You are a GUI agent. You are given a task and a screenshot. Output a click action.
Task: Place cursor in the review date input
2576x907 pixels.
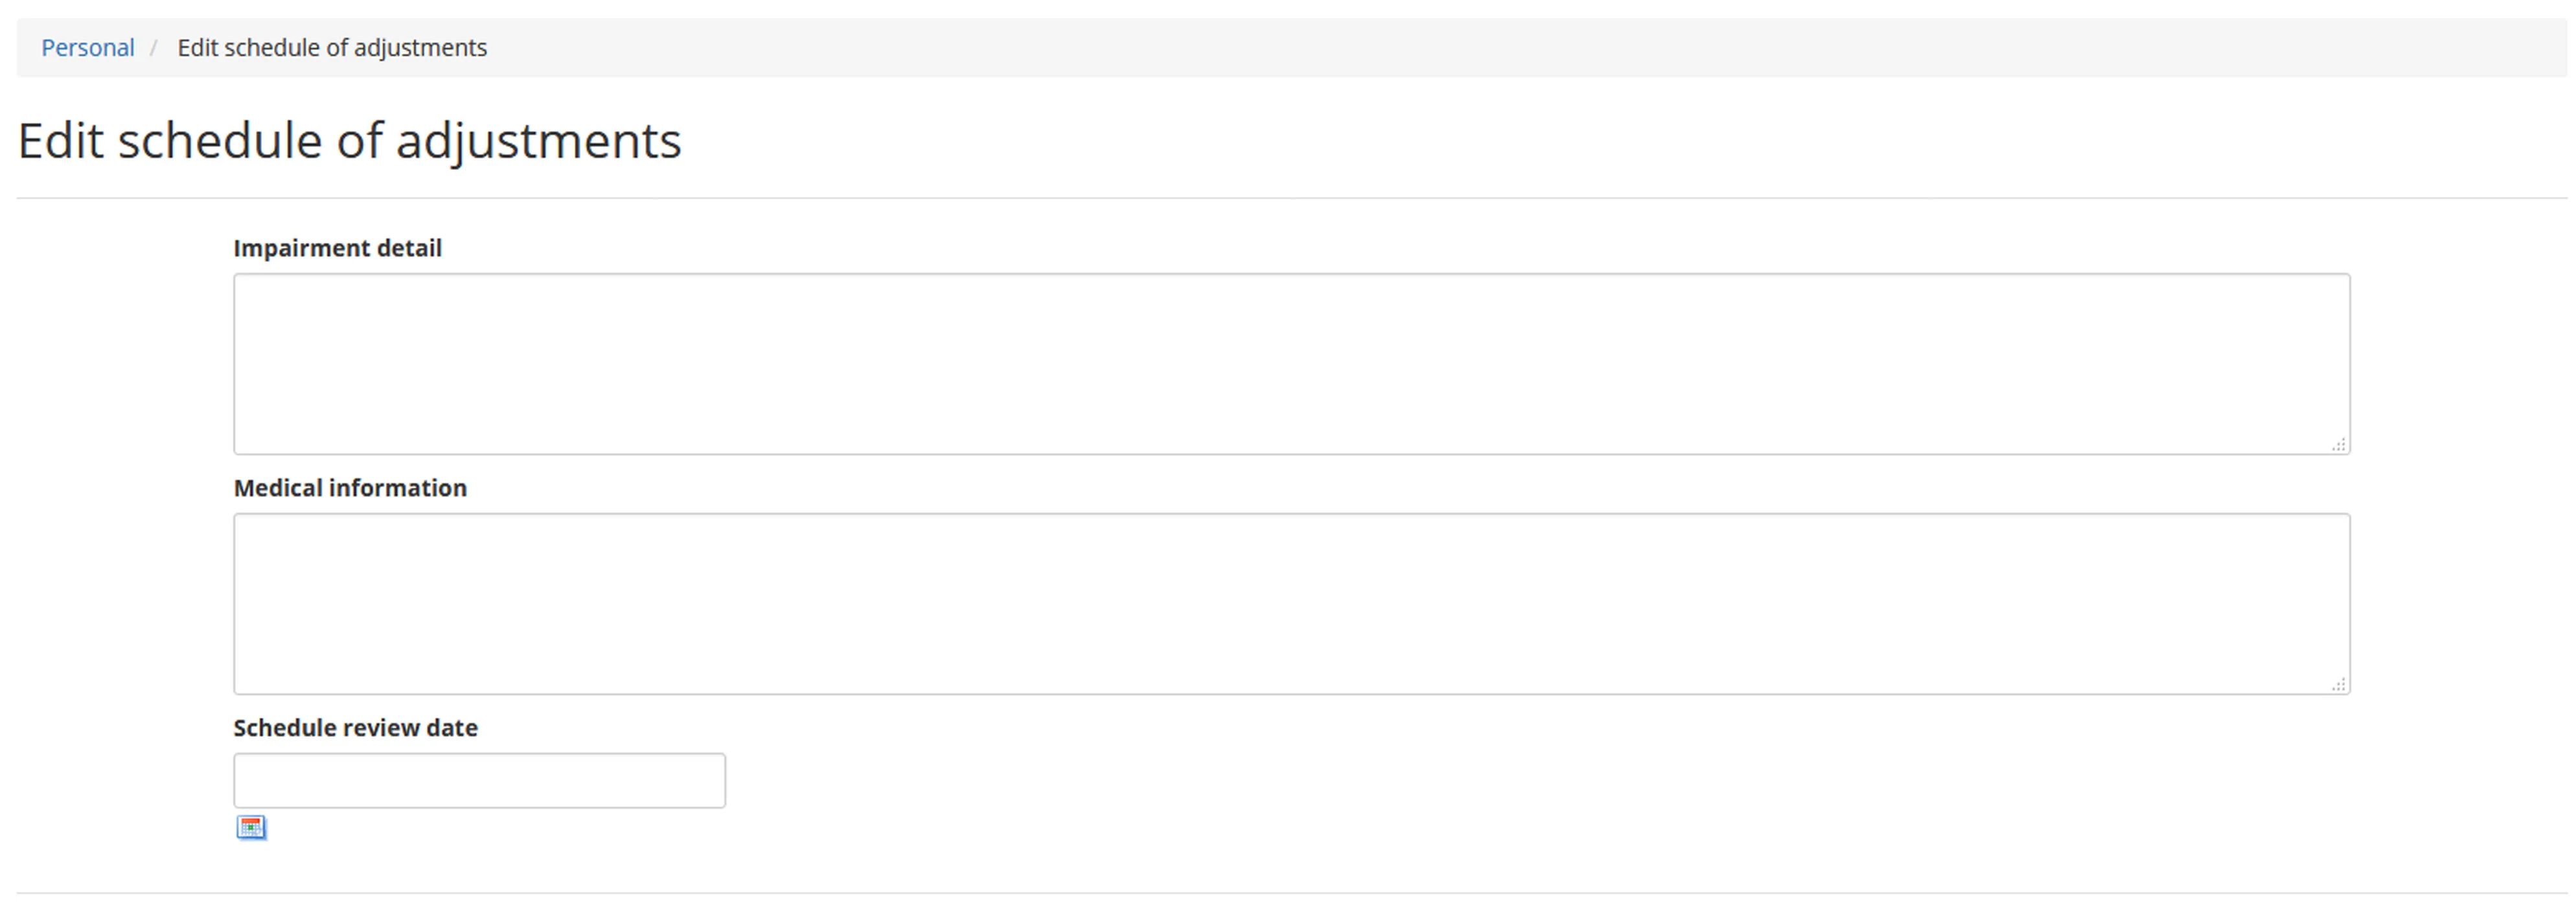click(479, 780)
